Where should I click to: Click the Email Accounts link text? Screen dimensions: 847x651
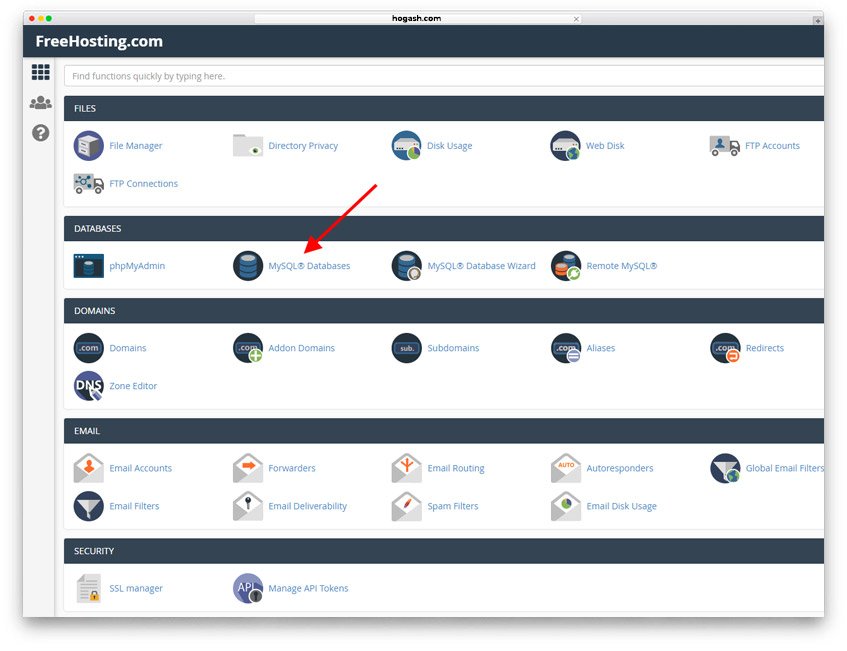click(x=140, y=468)
